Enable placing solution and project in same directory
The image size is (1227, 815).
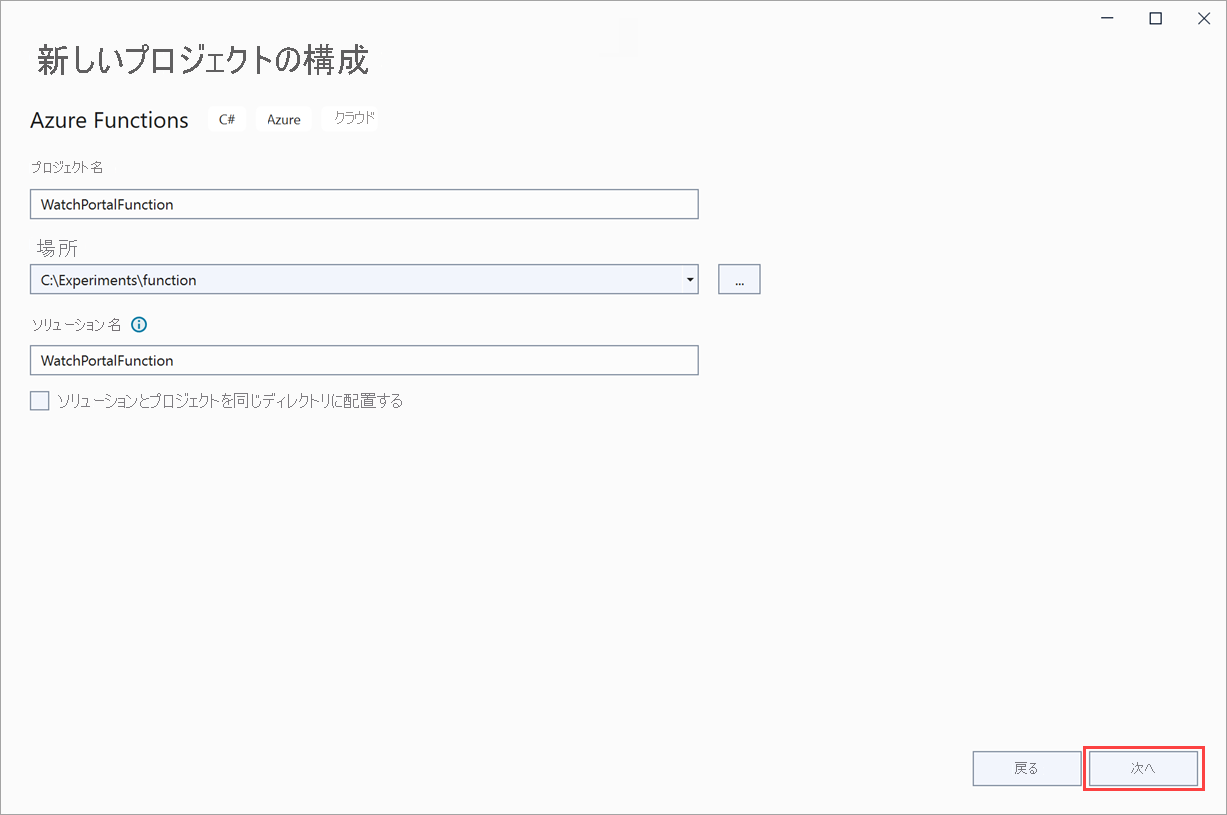tap(40, 401)
